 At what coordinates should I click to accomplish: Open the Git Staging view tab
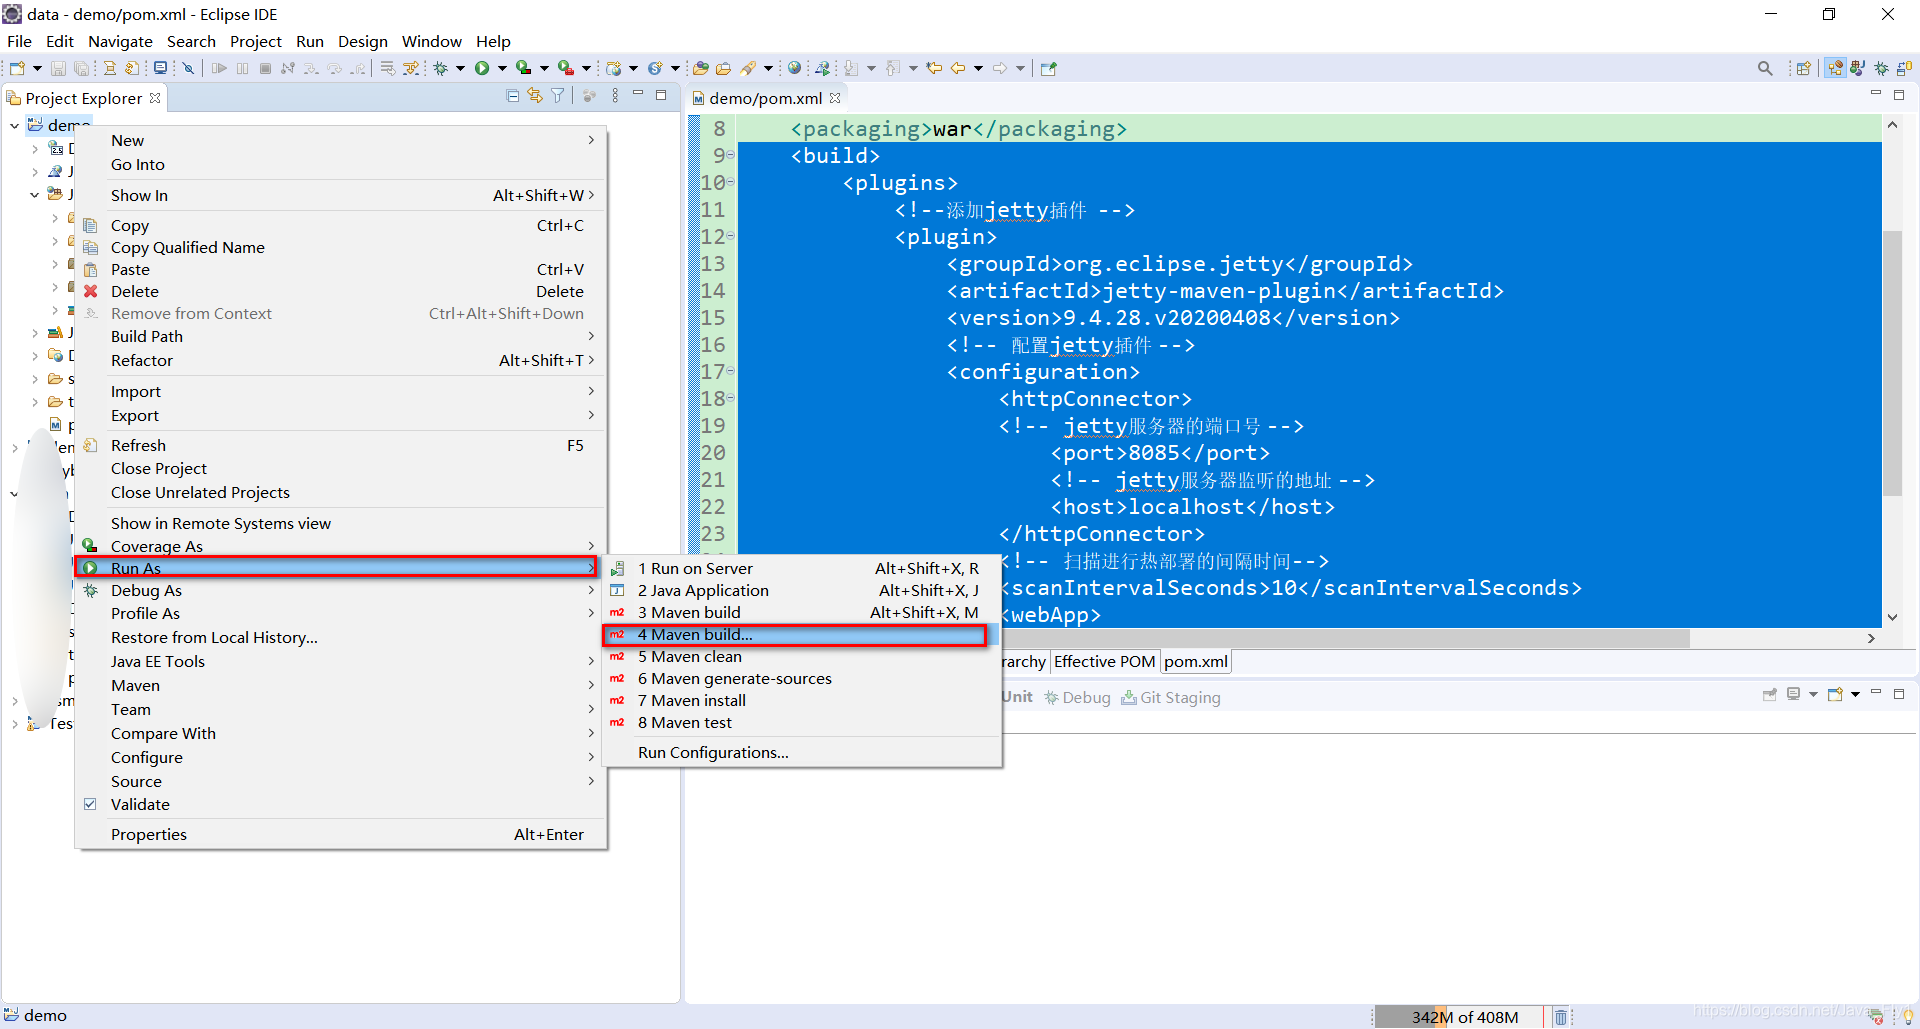[1171, 697]
